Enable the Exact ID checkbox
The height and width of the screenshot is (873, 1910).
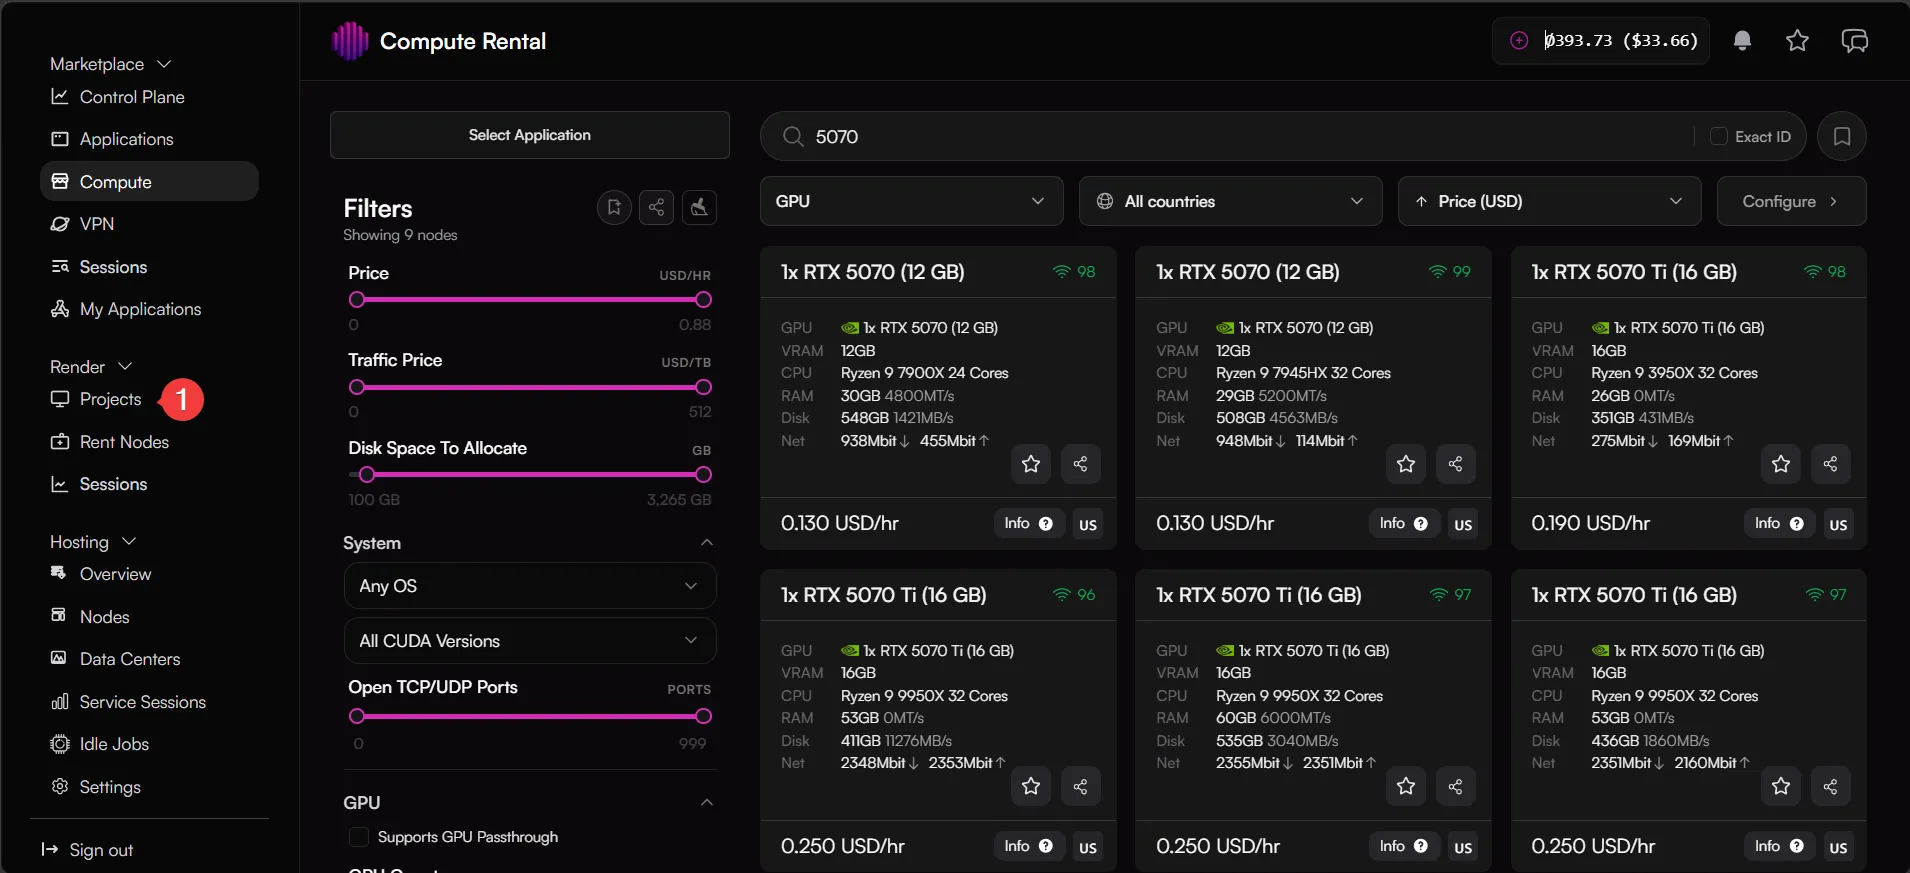click(1719, 136)
